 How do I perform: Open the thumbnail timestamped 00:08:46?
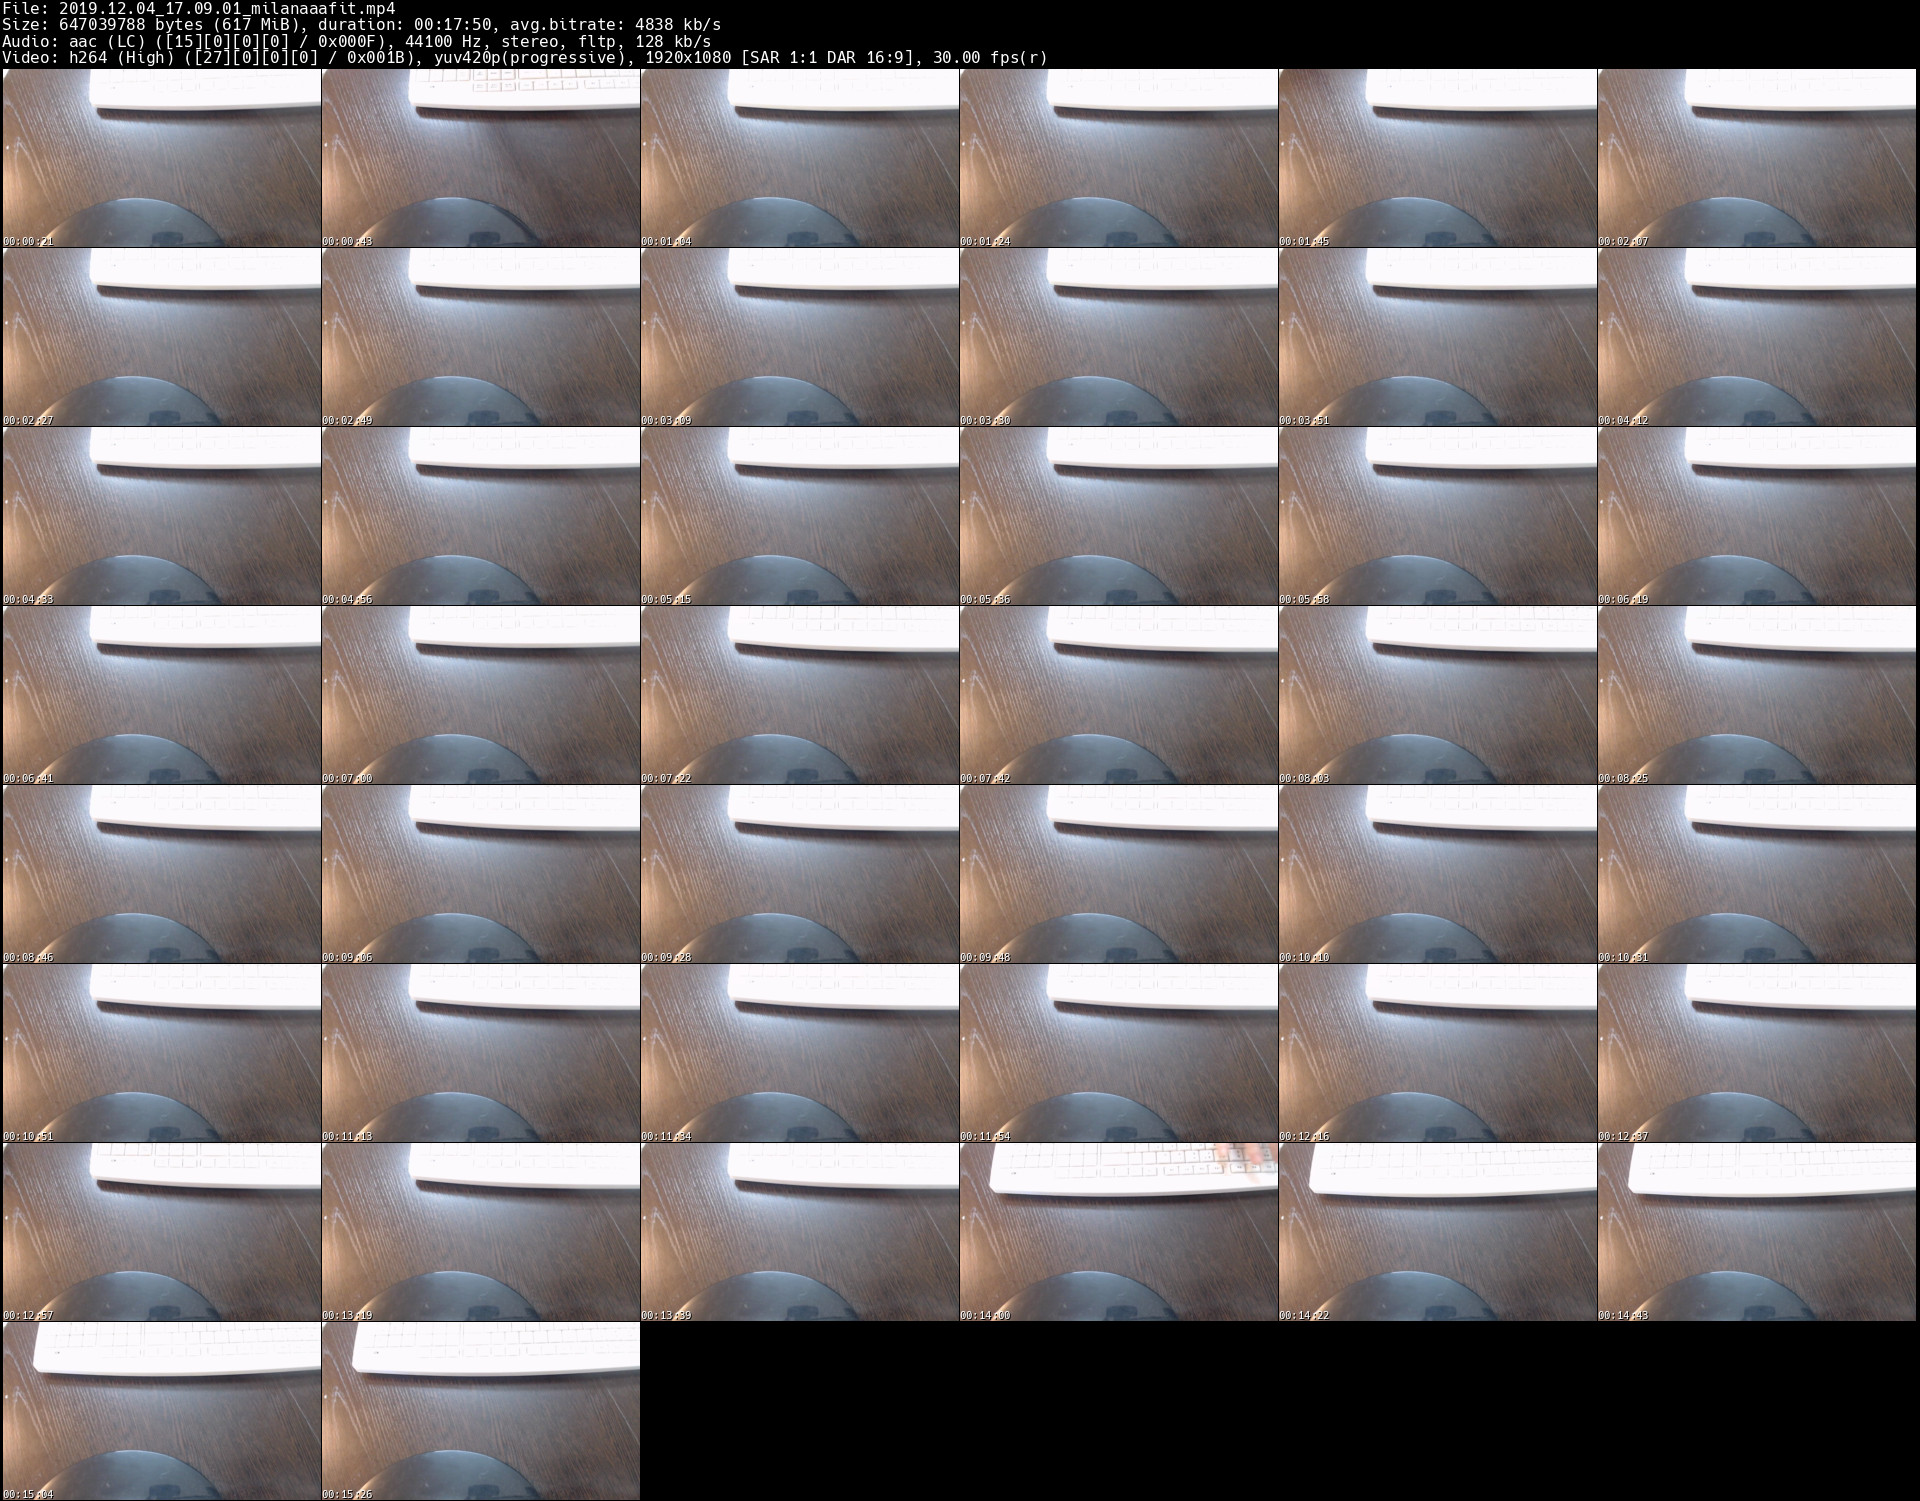click(x=161, y=874)
